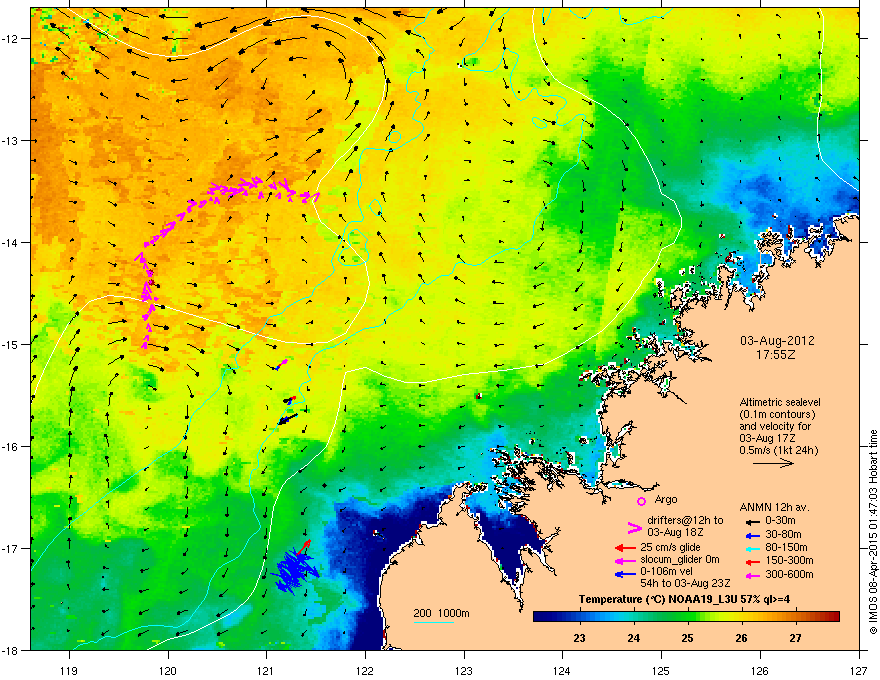Click the 0.5m/s velocity reference arrow
This screenshot has width=880, height=680.
[773, 463]
